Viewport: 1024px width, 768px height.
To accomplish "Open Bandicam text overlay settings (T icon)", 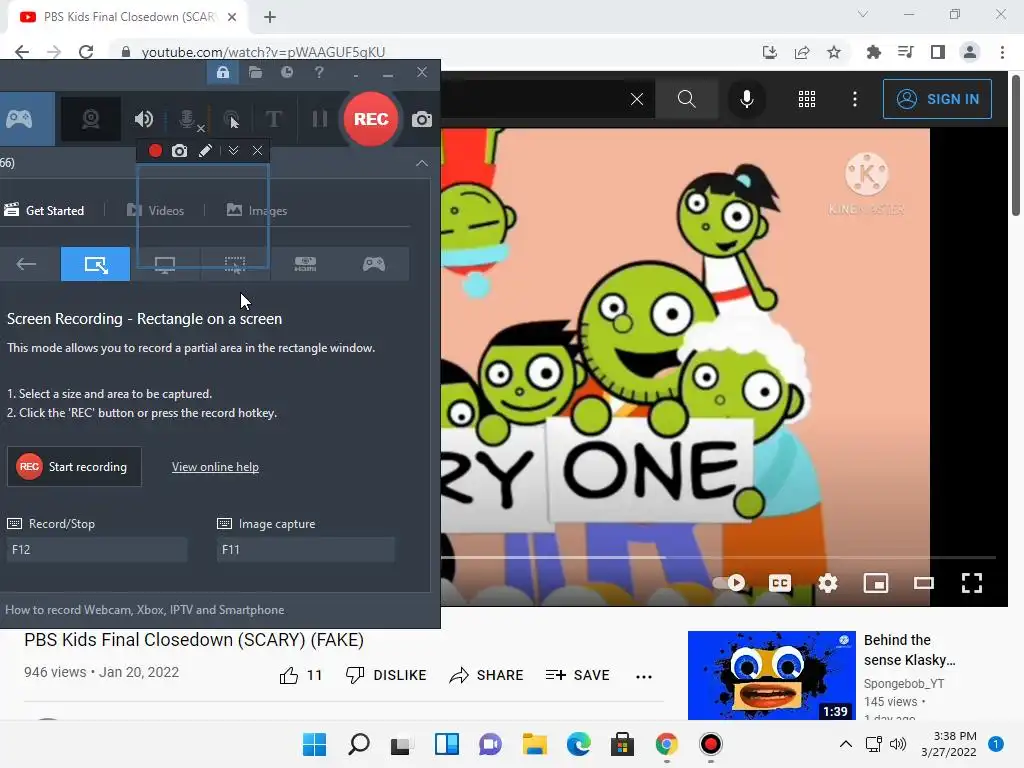I will pos(273,119).
